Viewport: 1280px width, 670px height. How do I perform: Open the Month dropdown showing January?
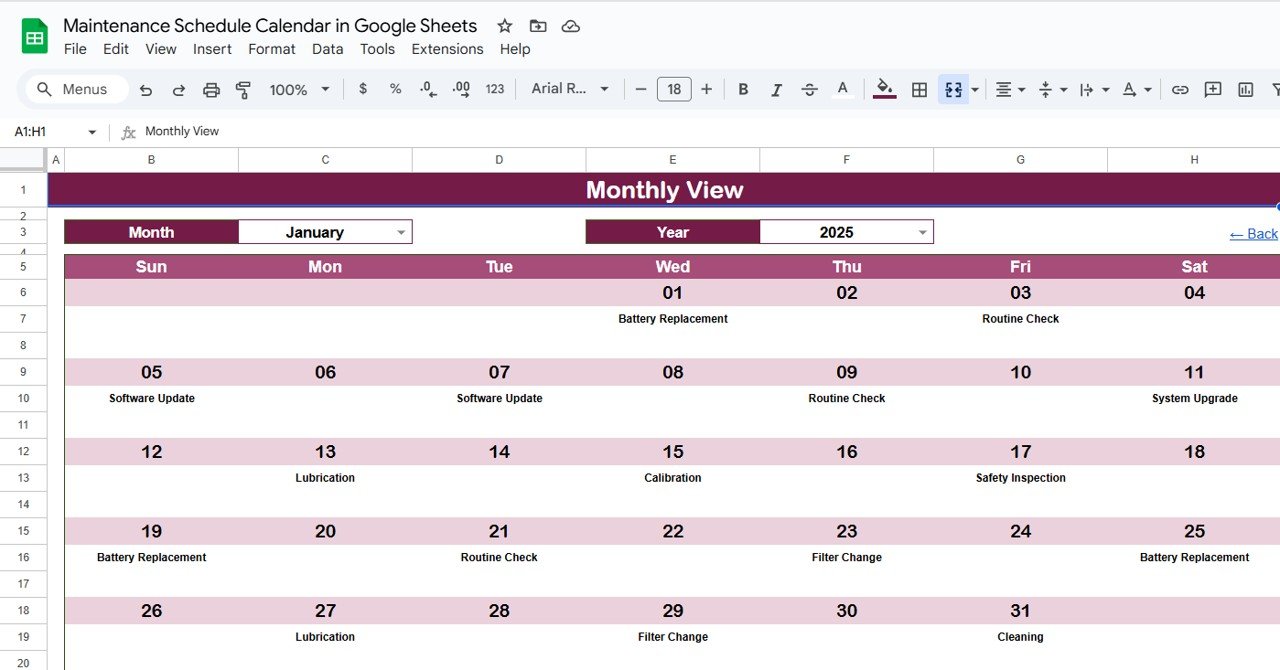325,232
